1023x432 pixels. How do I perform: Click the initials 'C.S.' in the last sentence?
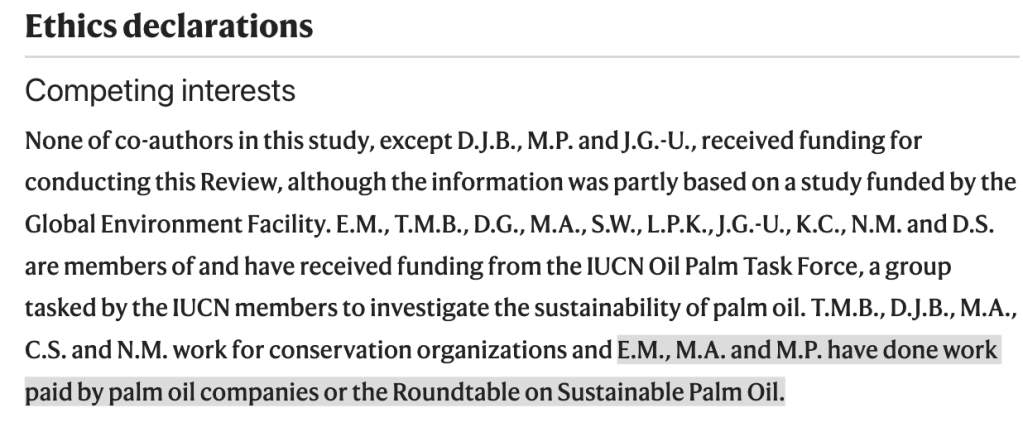[x=45, y=351]
